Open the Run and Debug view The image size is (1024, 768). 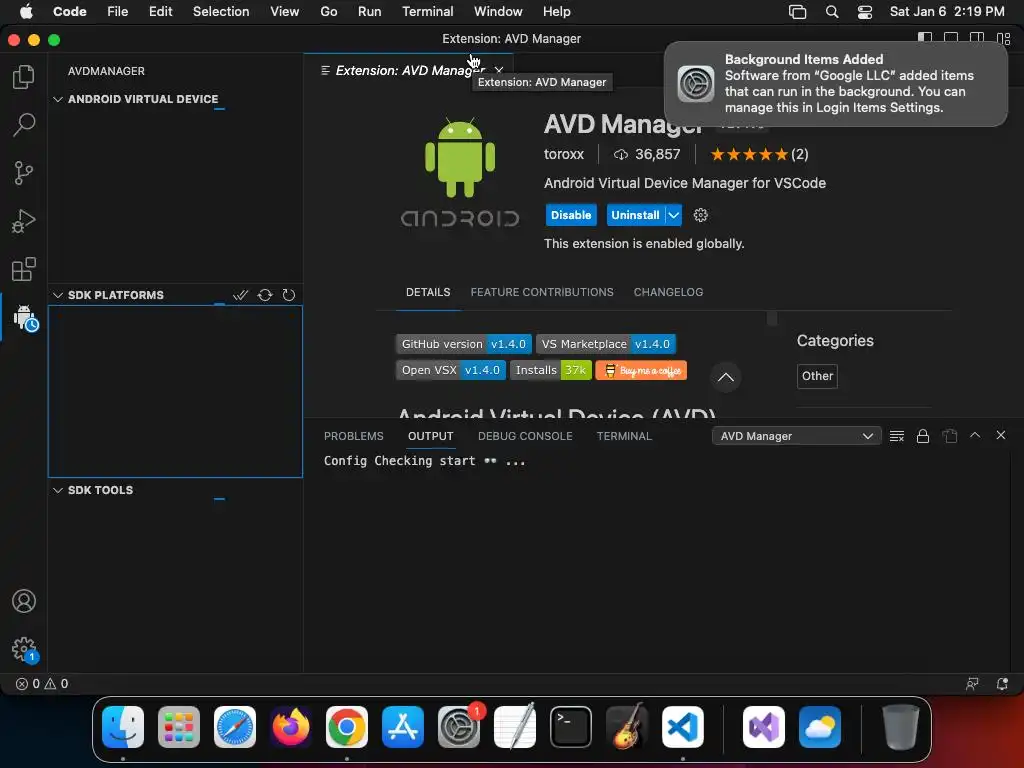24,221
